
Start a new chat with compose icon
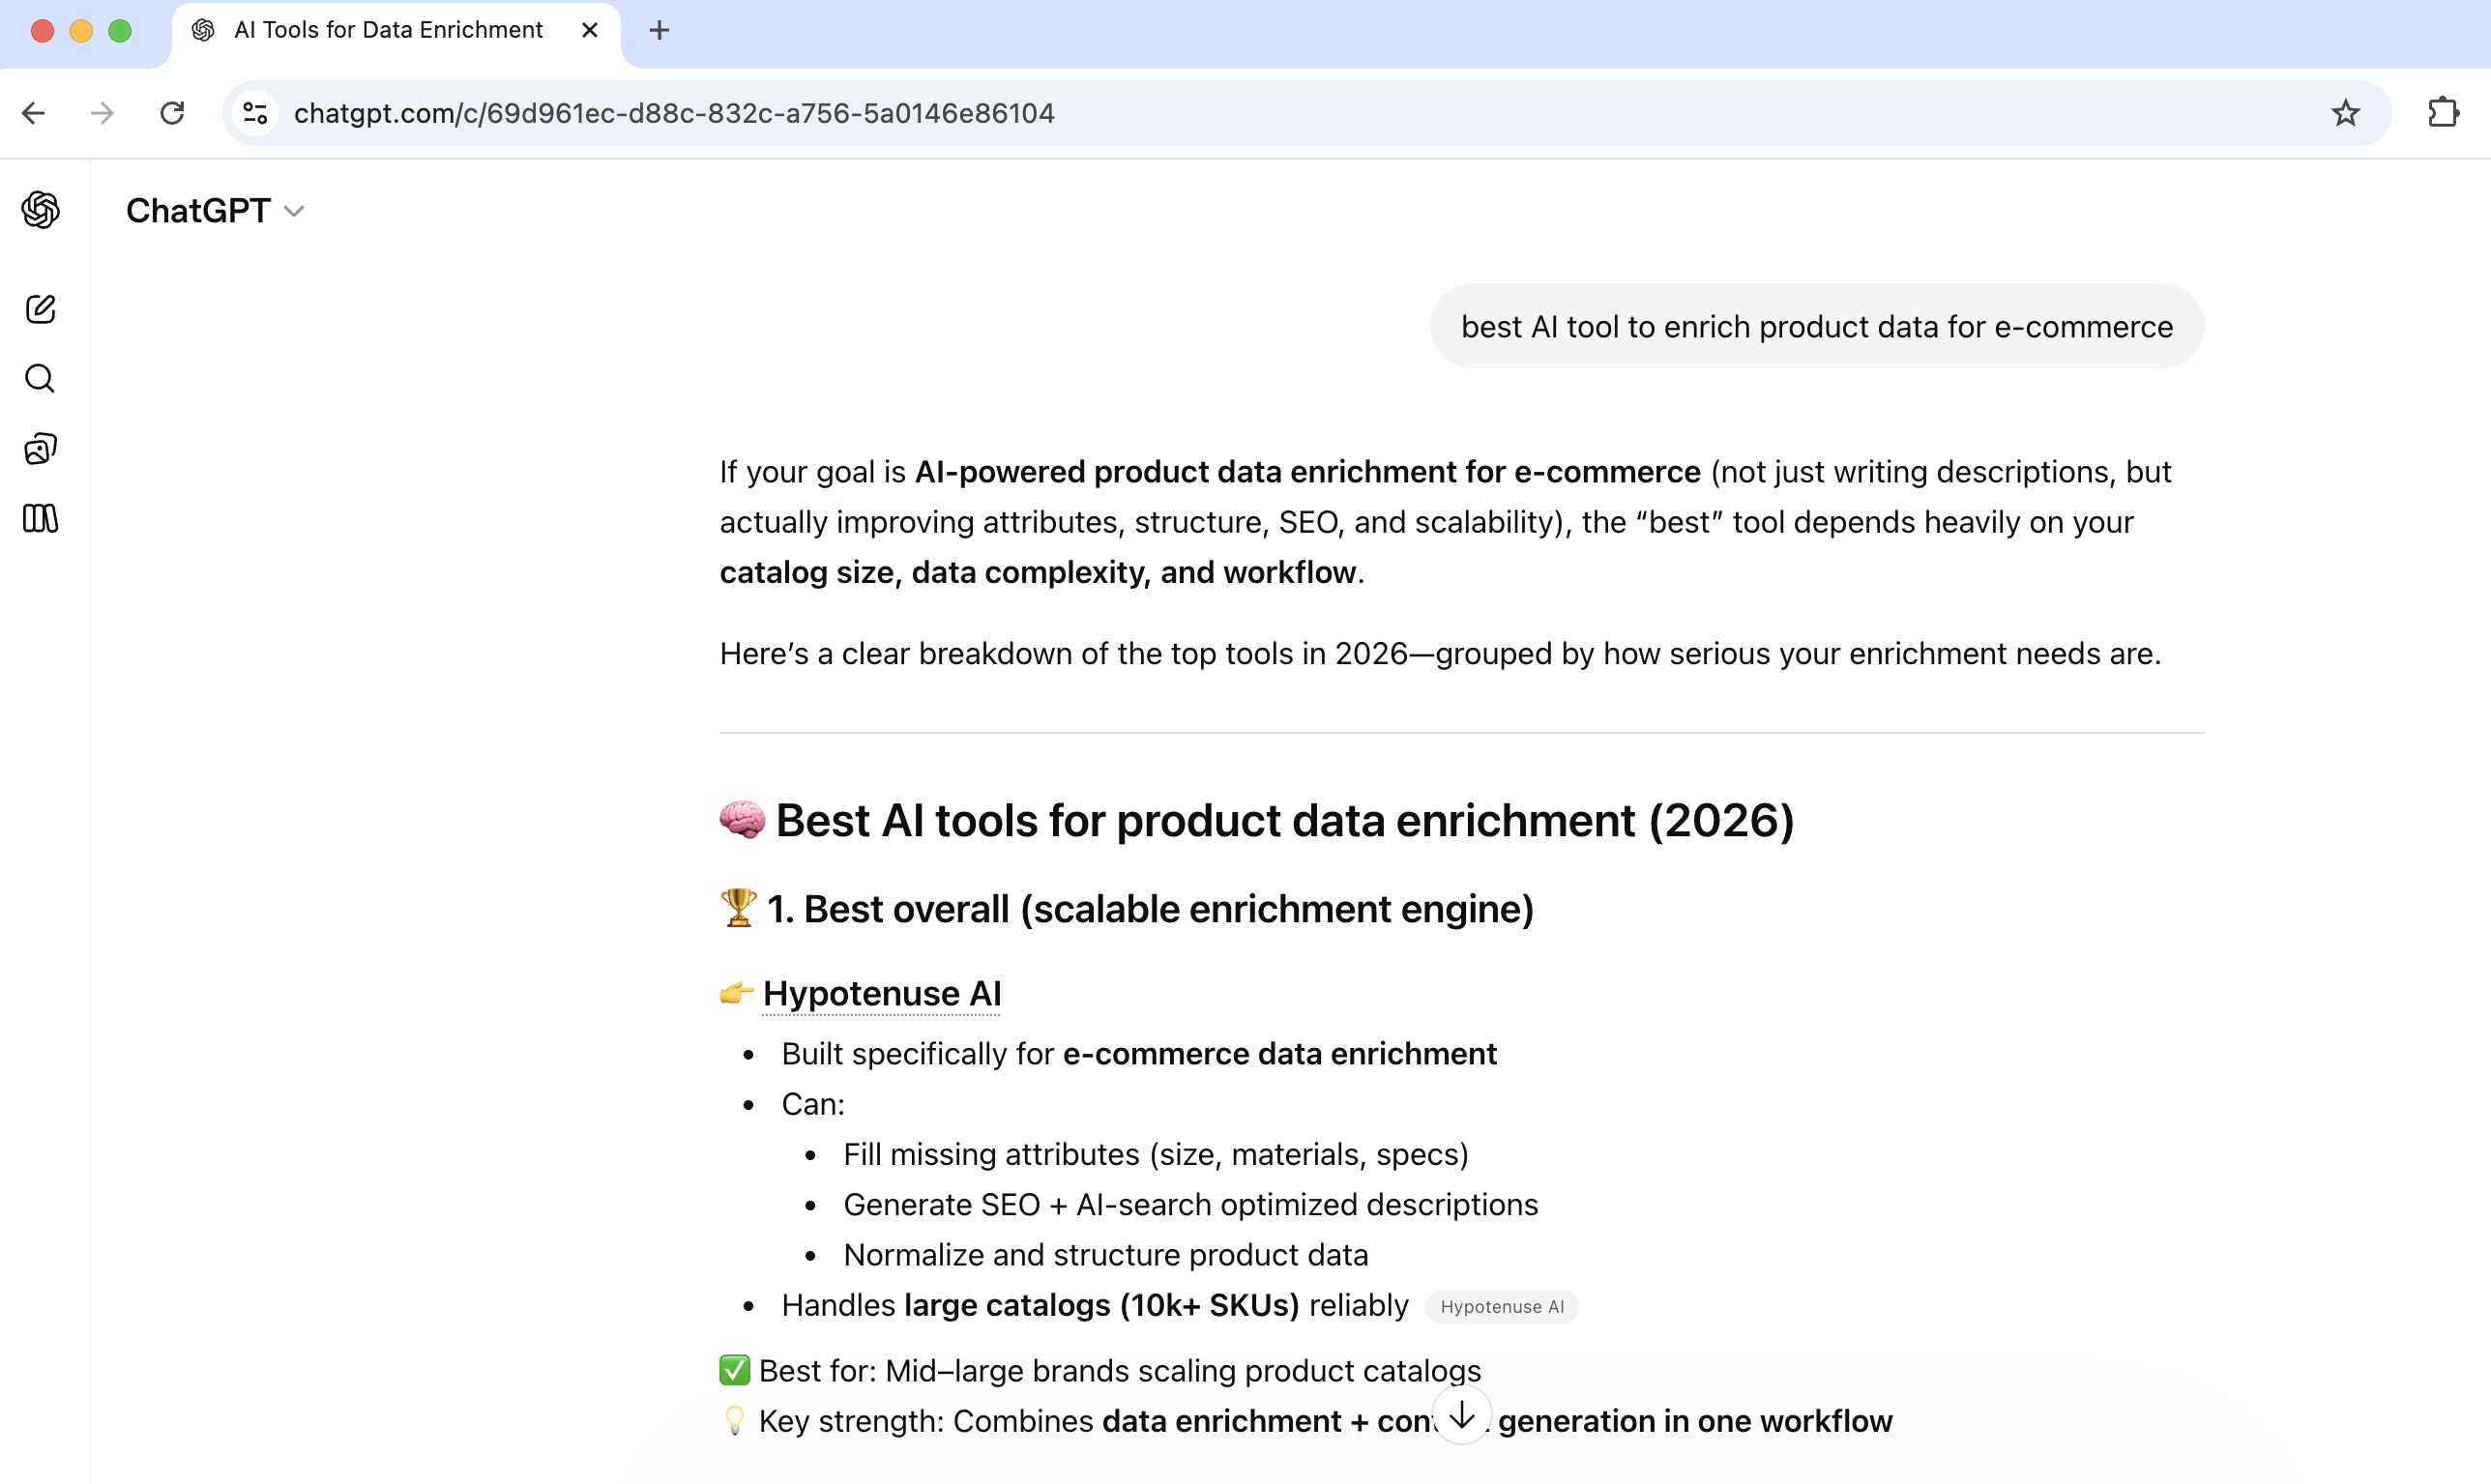(41, 309)
